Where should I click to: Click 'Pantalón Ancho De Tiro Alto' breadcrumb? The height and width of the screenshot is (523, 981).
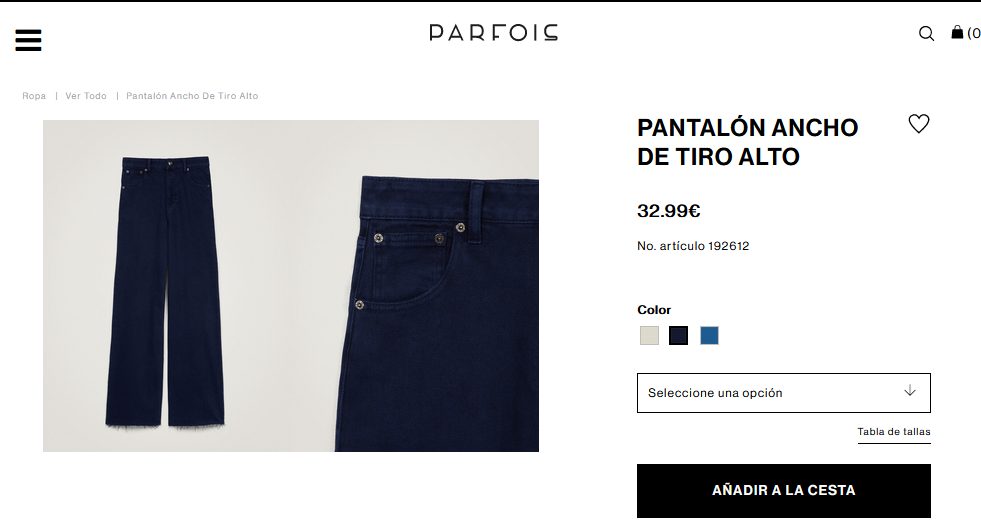pyautogui.click(x=192, y=96)
